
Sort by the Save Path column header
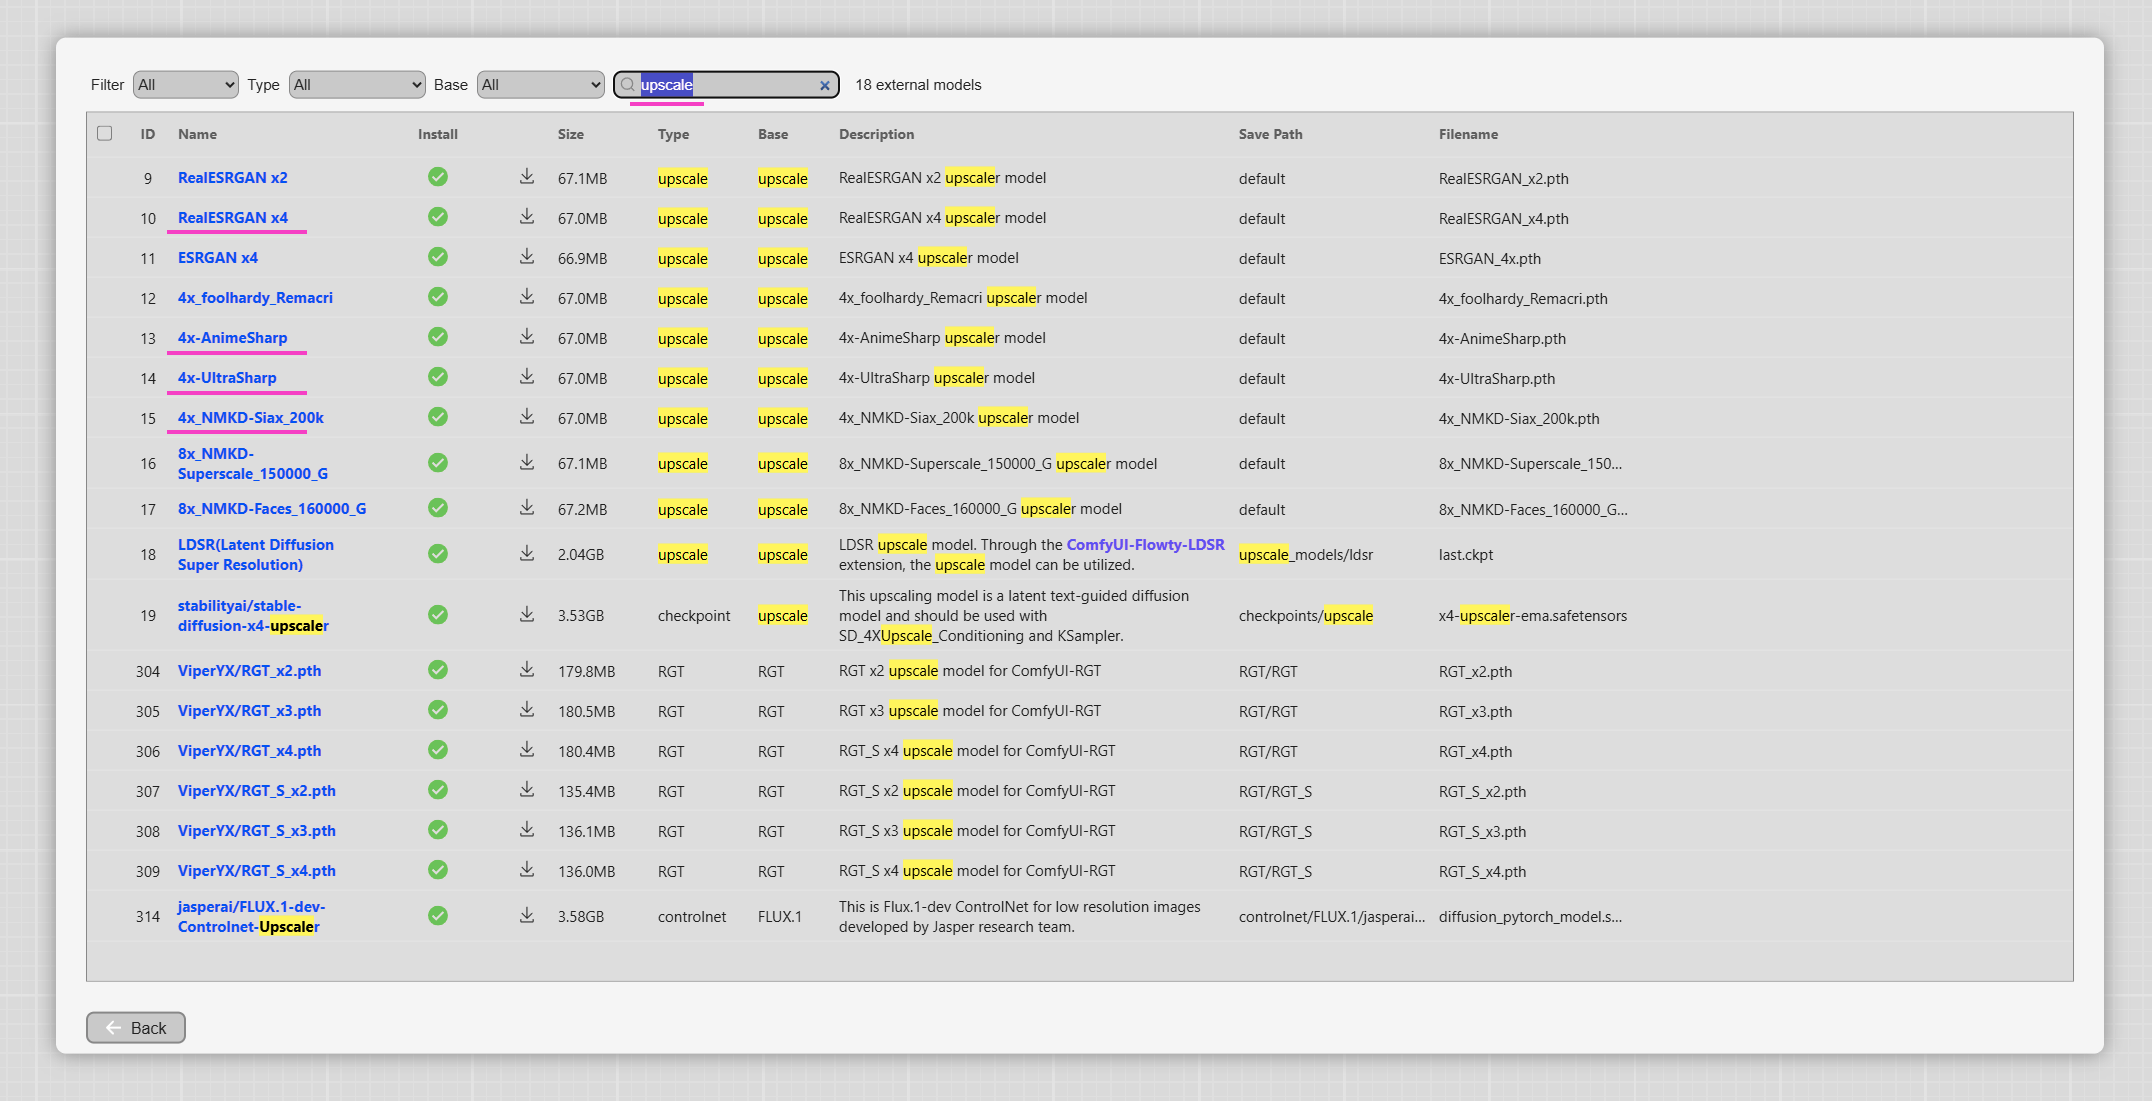tap(1270, 134)
